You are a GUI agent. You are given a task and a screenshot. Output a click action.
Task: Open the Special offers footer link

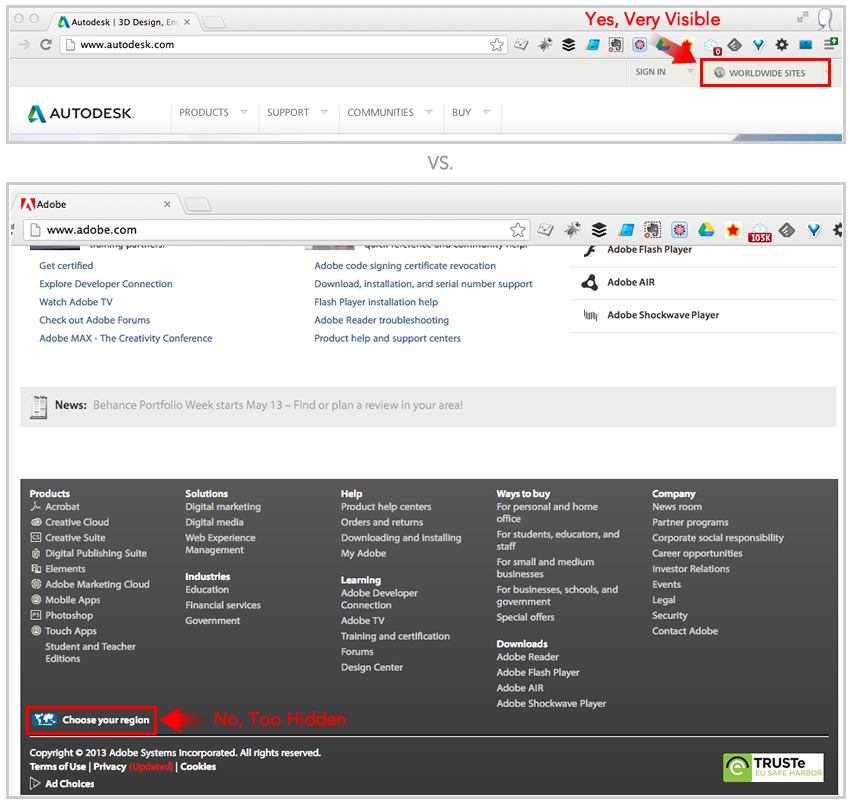525,617
